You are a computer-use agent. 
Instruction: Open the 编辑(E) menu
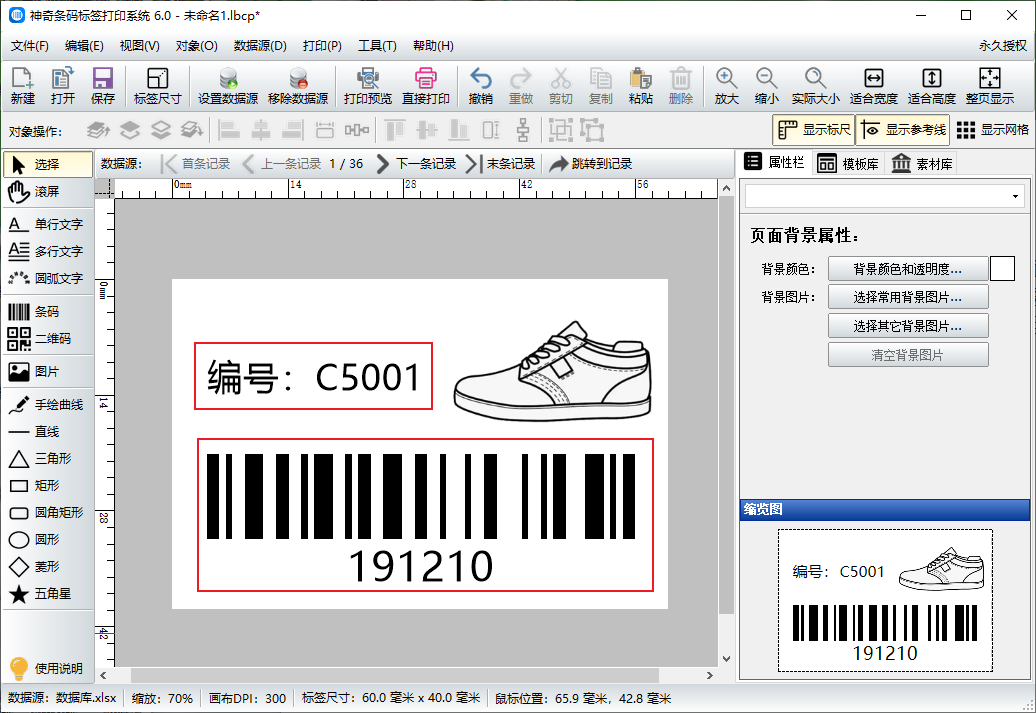84,46
